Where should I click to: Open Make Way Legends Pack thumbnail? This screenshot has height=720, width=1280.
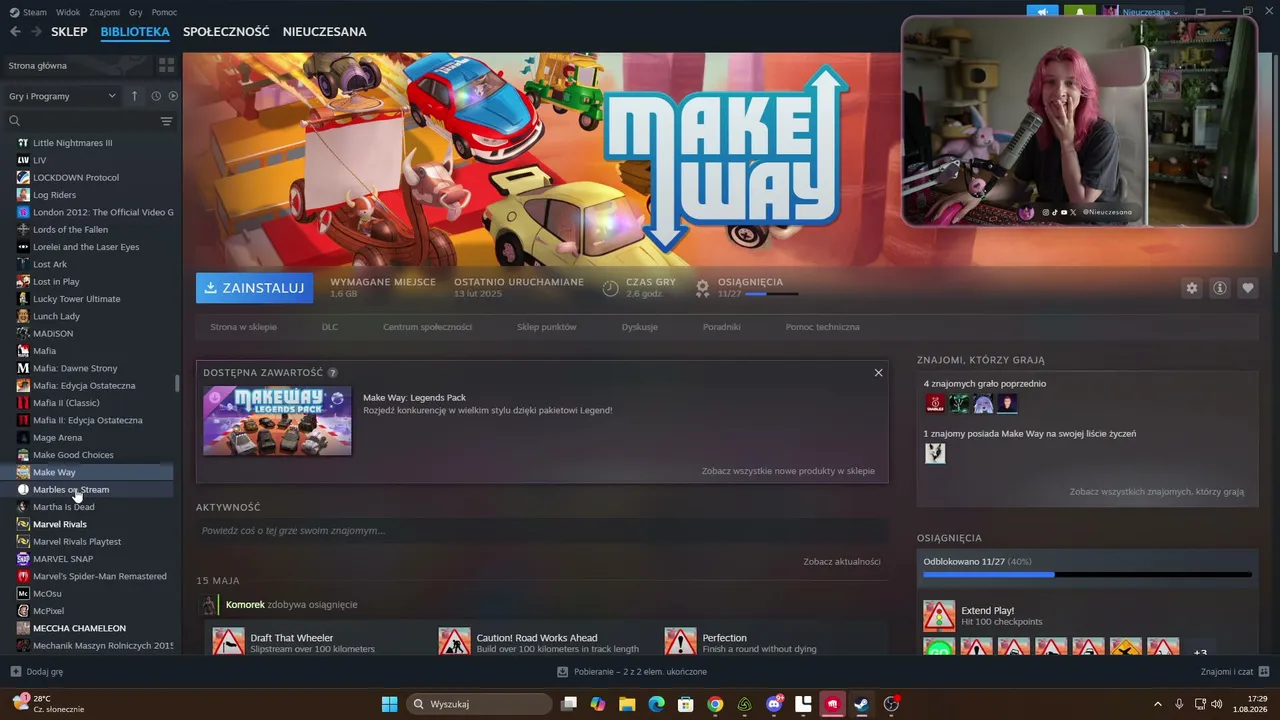tap(278, 421)
